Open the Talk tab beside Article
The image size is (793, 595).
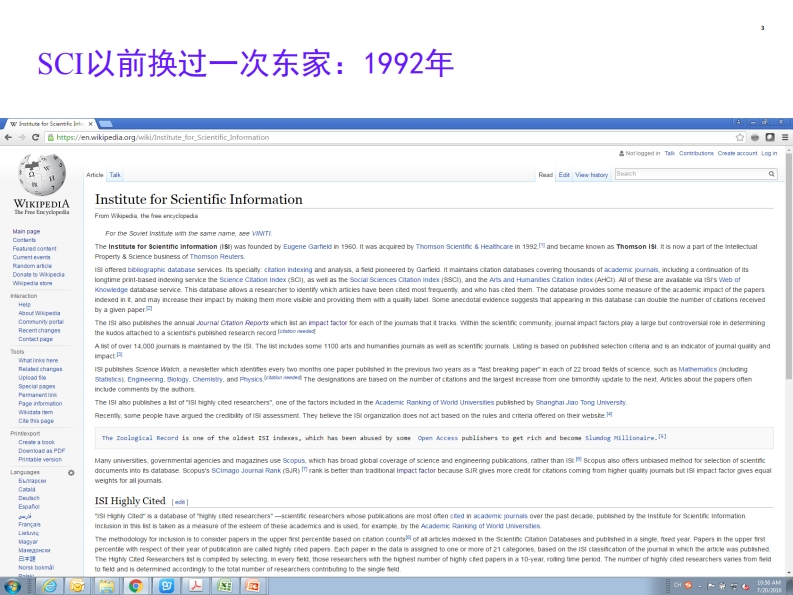pos(115,175)
